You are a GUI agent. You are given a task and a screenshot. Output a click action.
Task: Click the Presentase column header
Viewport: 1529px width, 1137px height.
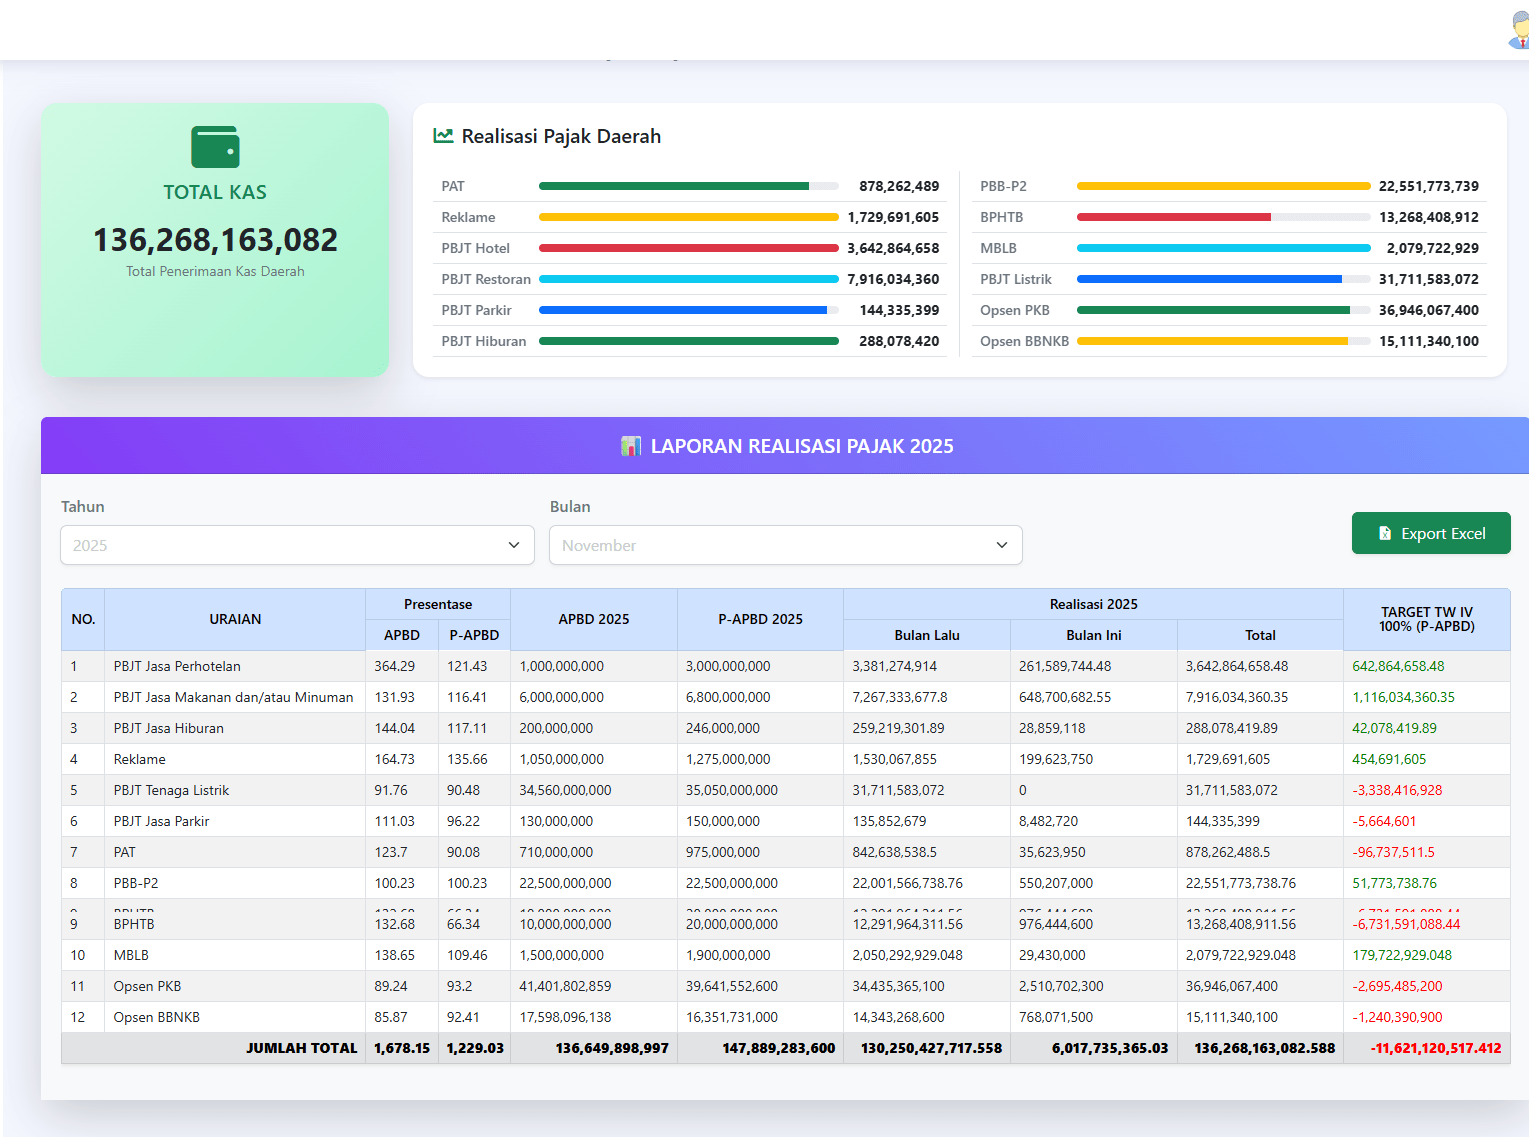pos(437,603)
